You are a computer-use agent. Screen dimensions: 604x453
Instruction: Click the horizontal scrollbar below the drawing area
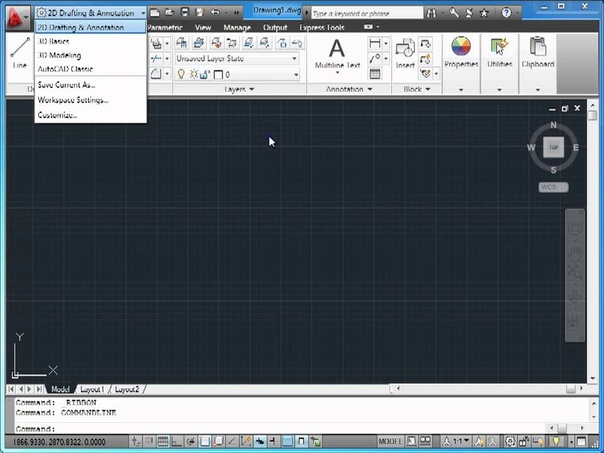pyautogui.click(x=489, y=389)
